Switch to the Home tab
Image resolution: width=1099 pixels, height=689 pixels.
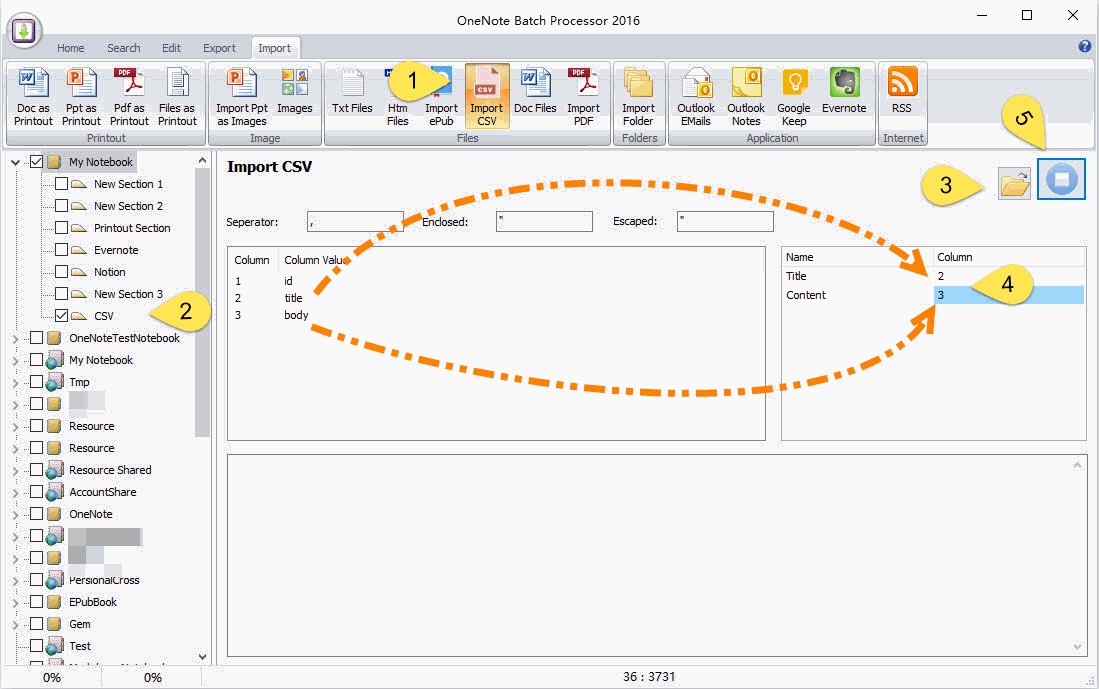pyautogui.click(x=71, y=48)
